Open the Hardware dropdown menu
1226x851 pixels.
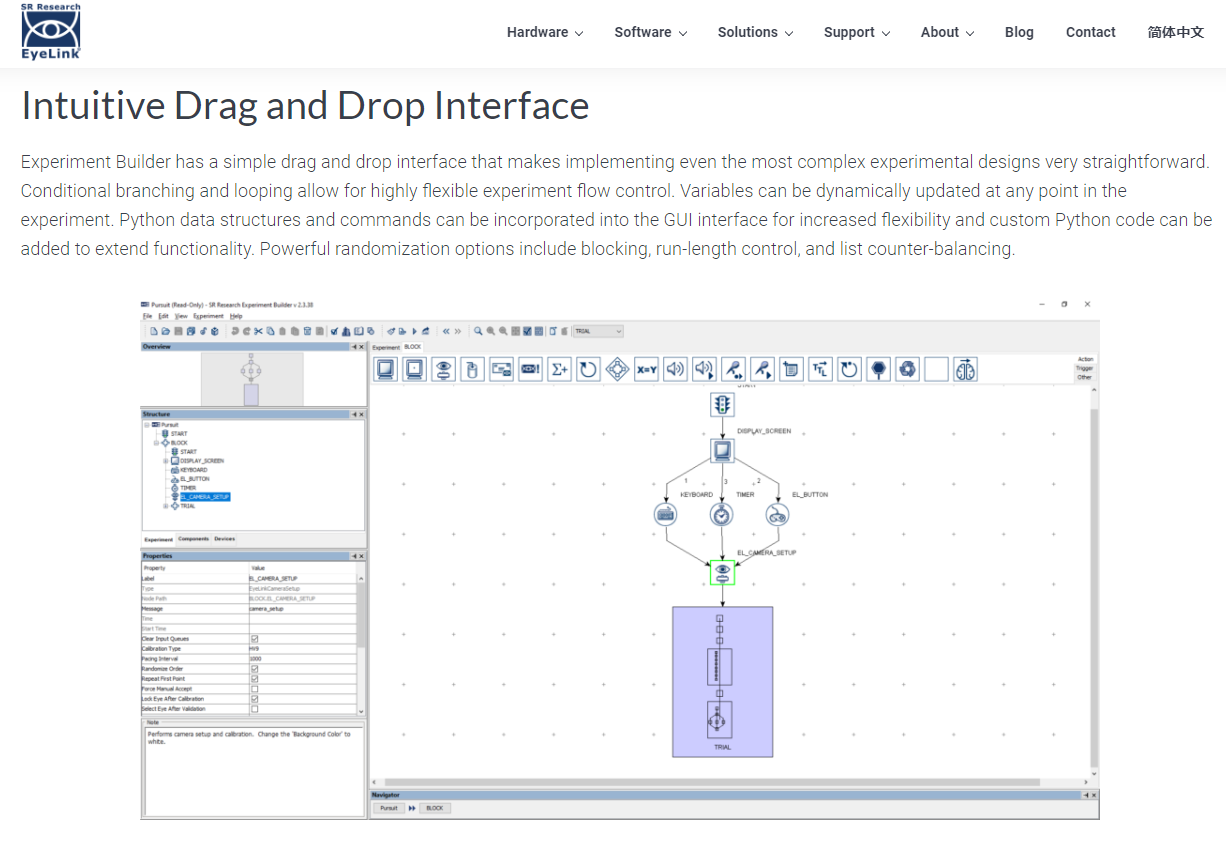point(545,32)
